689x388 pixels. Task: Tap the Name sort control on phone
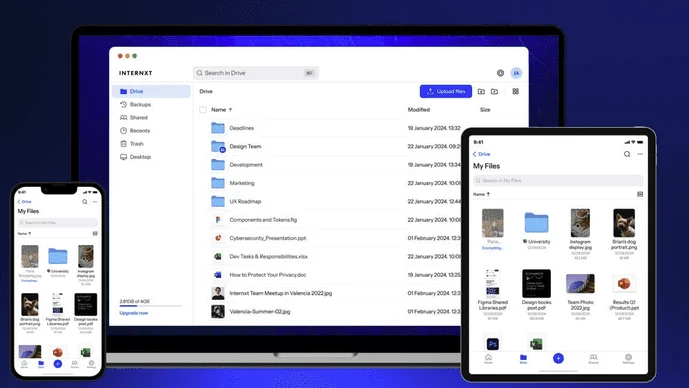tap(24, 233)
